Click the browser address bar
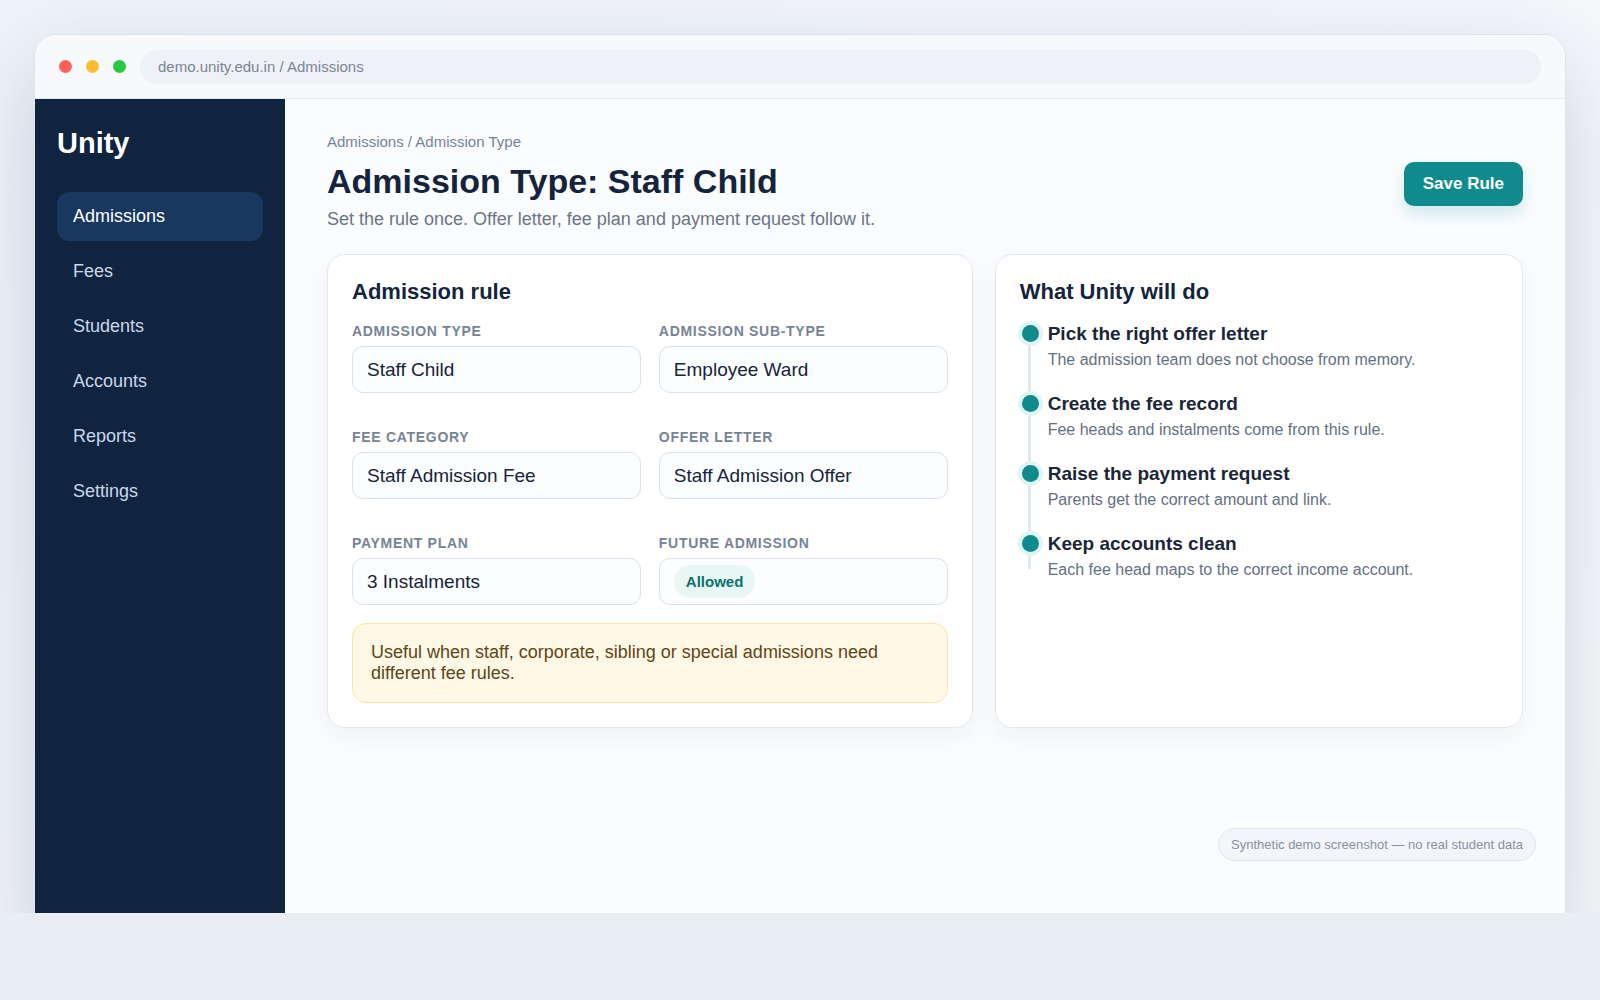This screenshot has height=1000, width=1600. (x=840, y=67)
